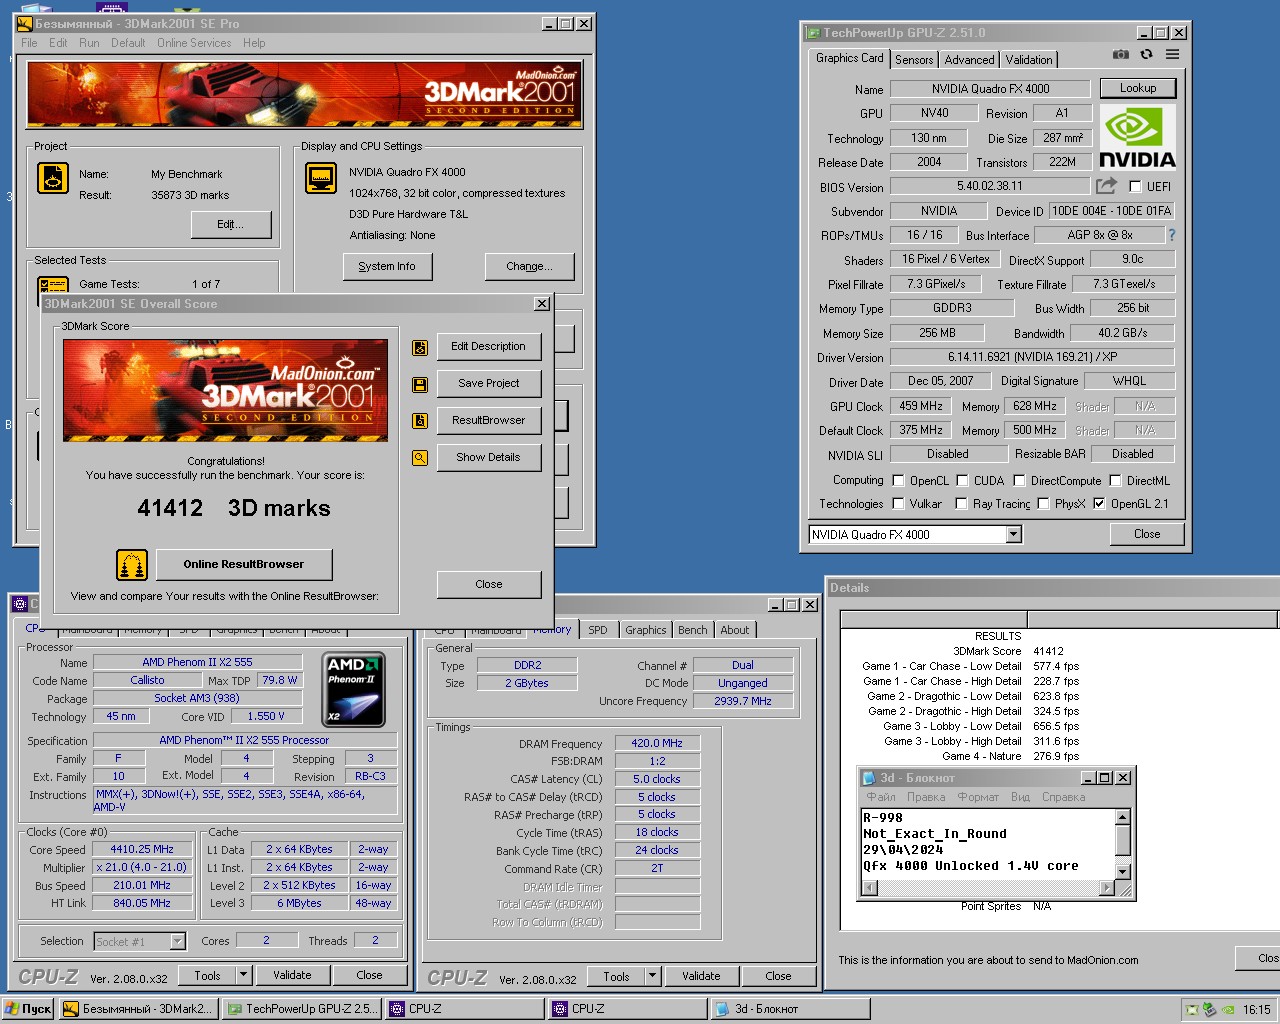Click the Bus Interface question mark icon
The height and width of the screenshot is (1024, 1280).
[x=1171, y=235]
